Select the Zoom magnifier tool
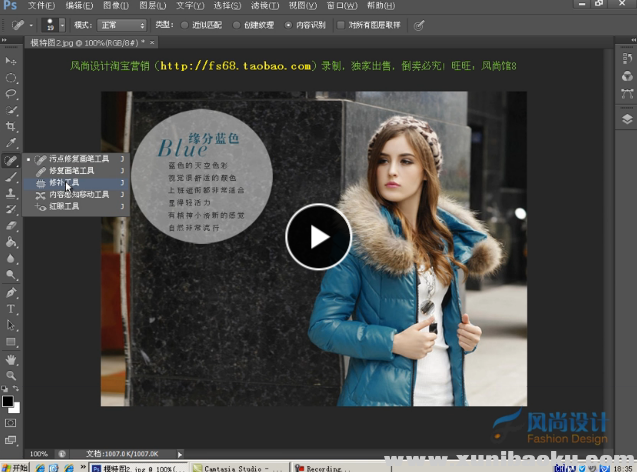This screenshot has width=637, height=472. point(11,375)
